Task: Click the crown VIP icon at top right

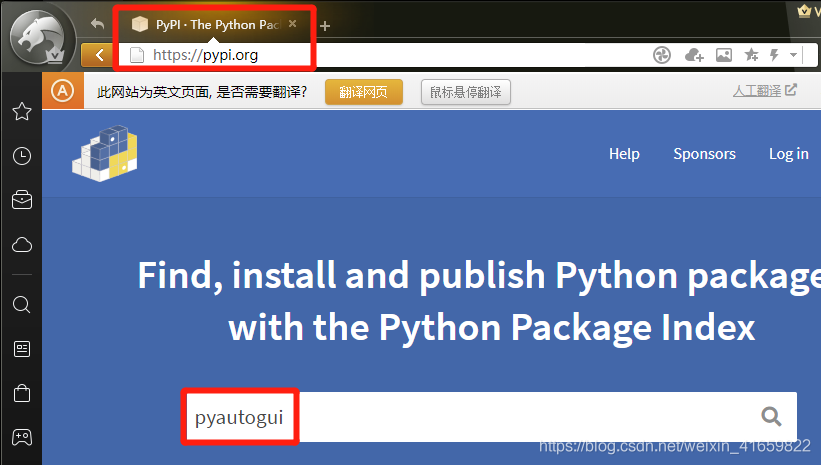Action: (x=804, y=10)
